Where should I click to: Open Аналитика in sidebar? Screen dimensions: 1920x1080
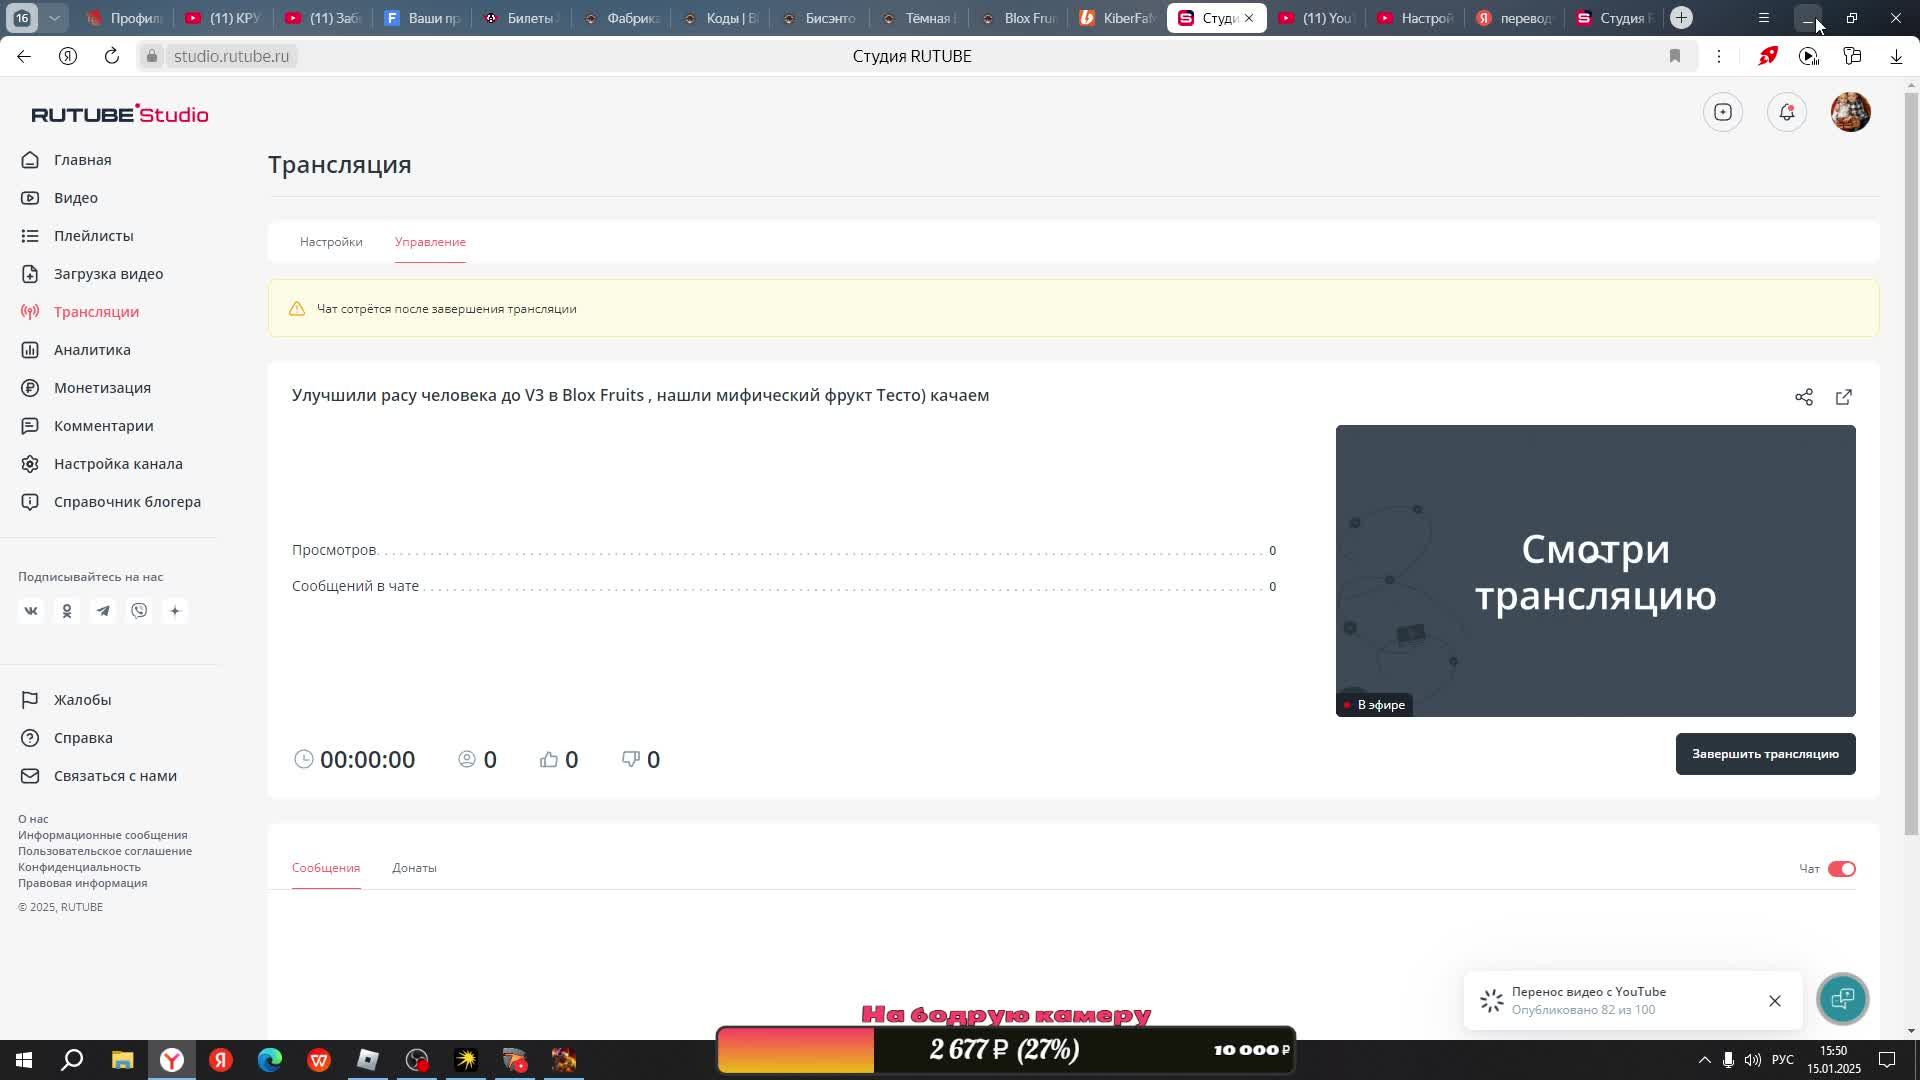(92, 350)
